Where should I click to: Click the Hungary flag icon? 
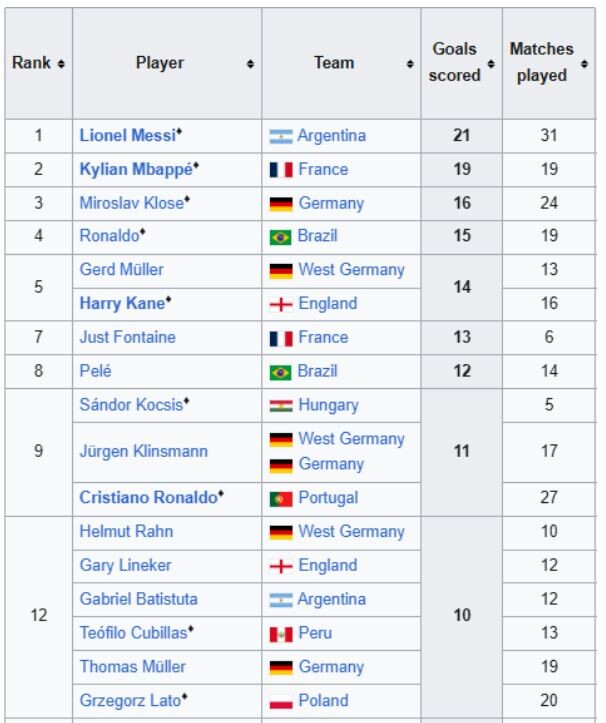(281, 406)
